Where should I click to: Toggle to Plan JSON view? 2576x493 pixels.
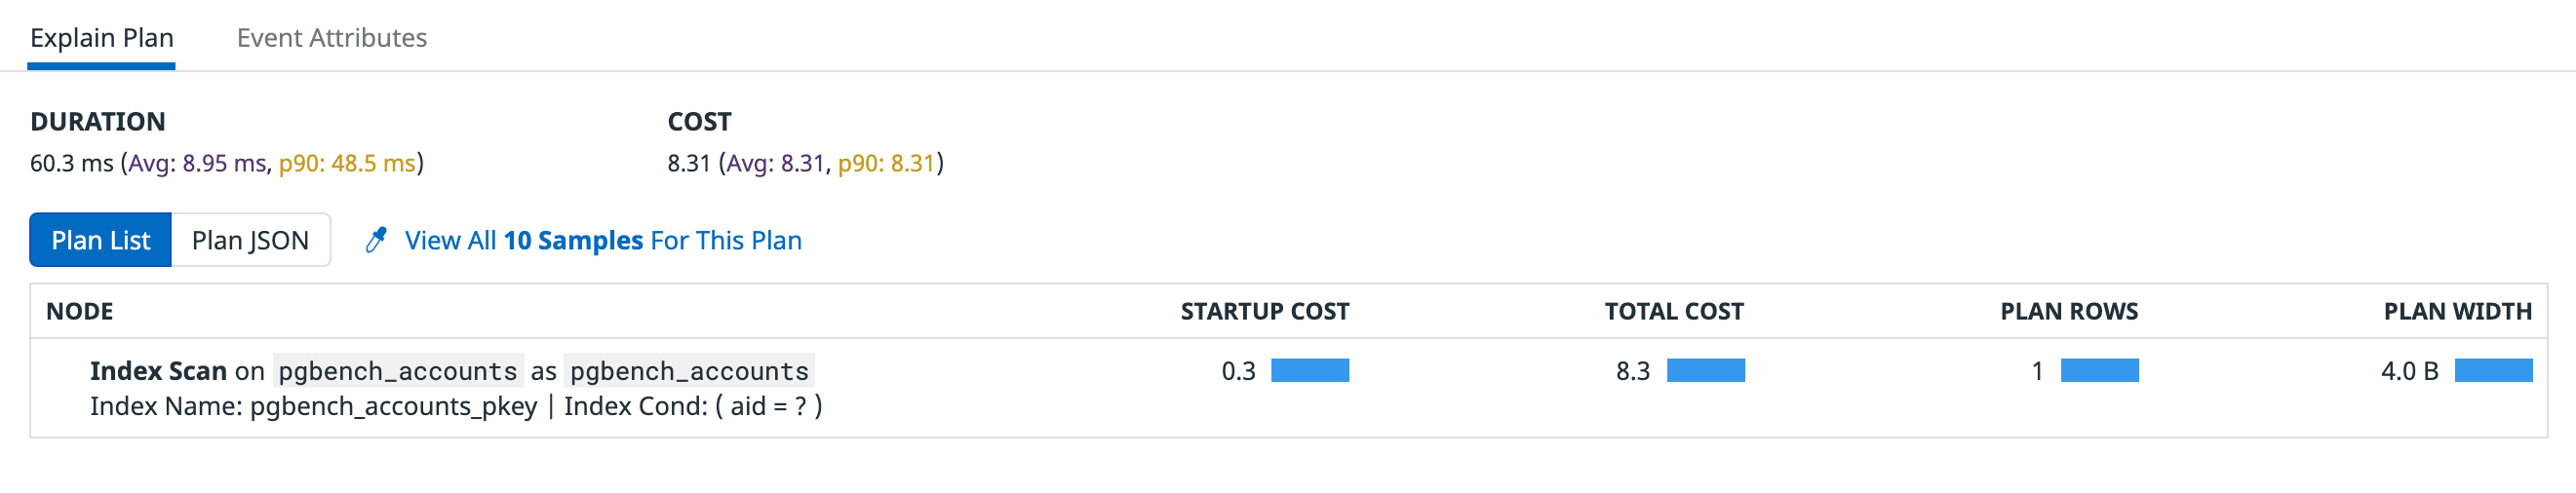pos(250,240)
